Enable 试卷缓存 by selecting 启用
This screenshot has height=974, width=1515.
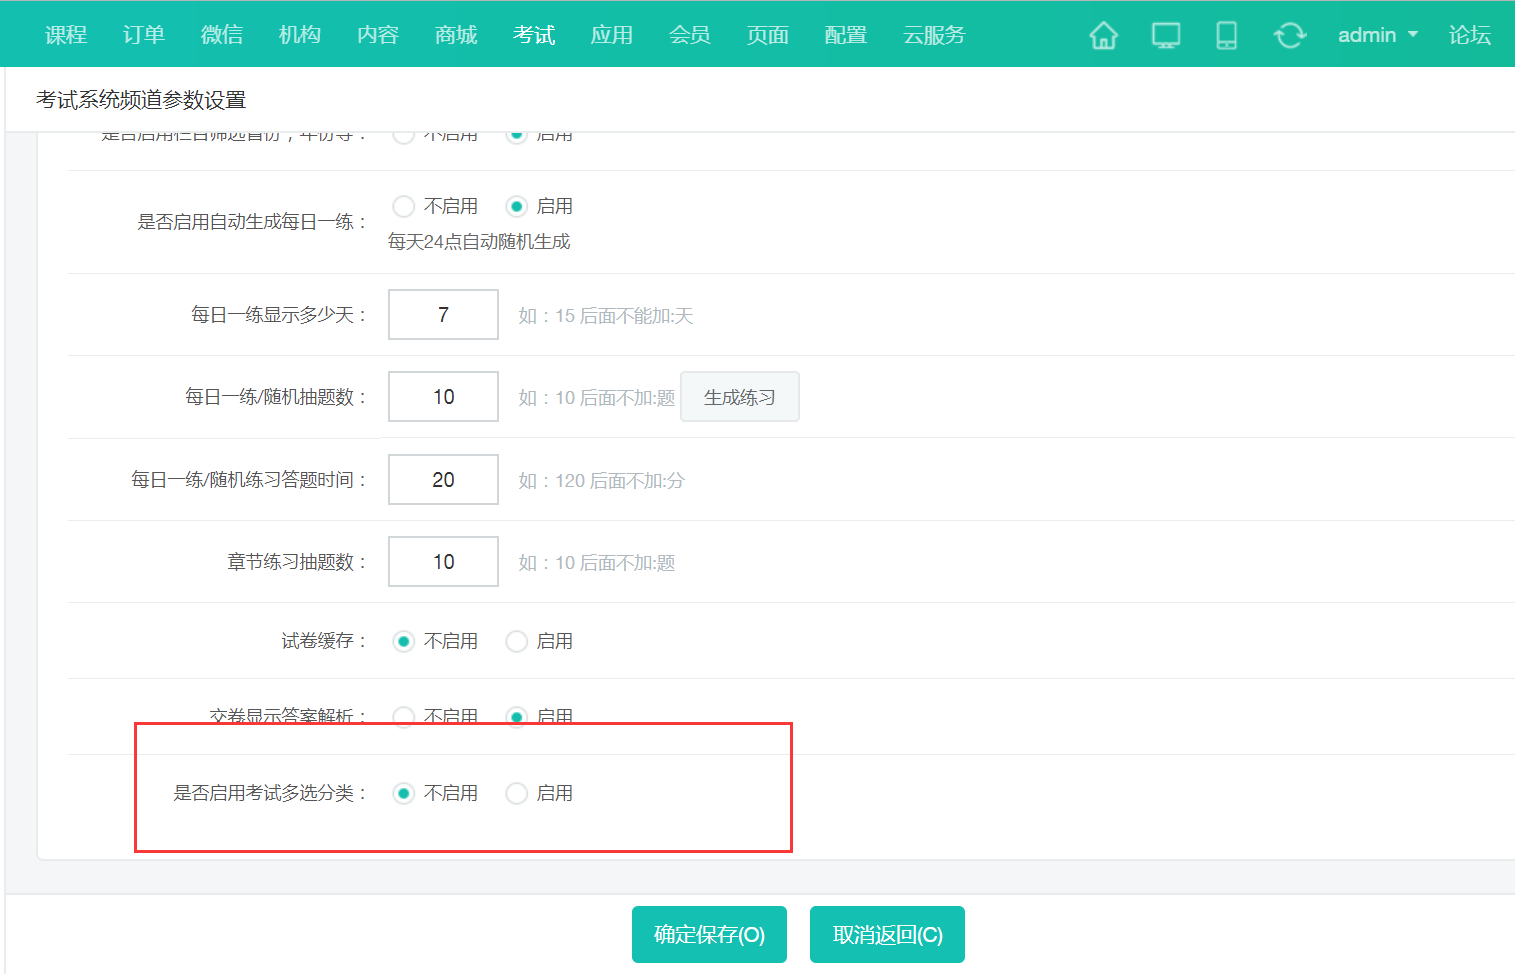pyautogui.click(x=516, y=641)
